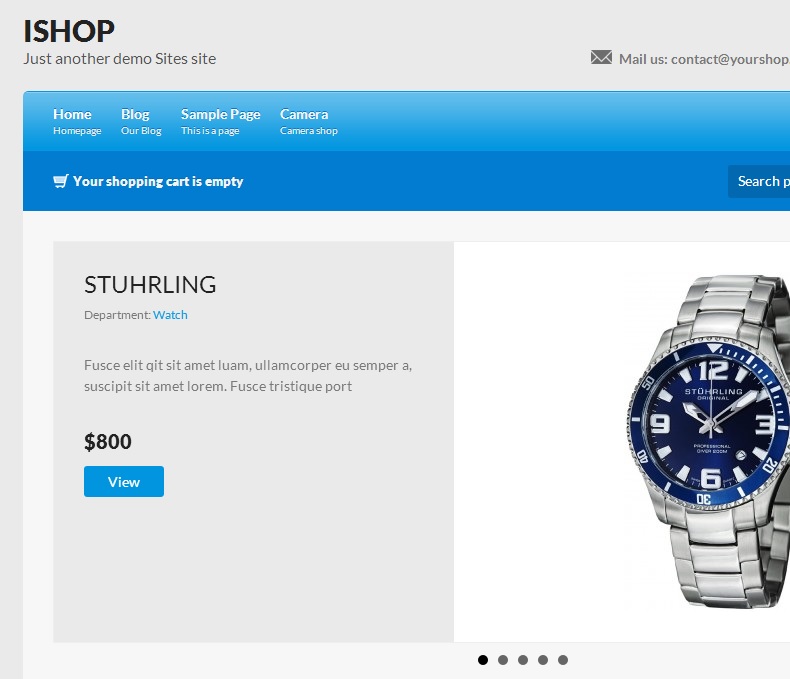The image size is (790, 679).
Task: Click the mail envelope icon
Action: point(601,57)
